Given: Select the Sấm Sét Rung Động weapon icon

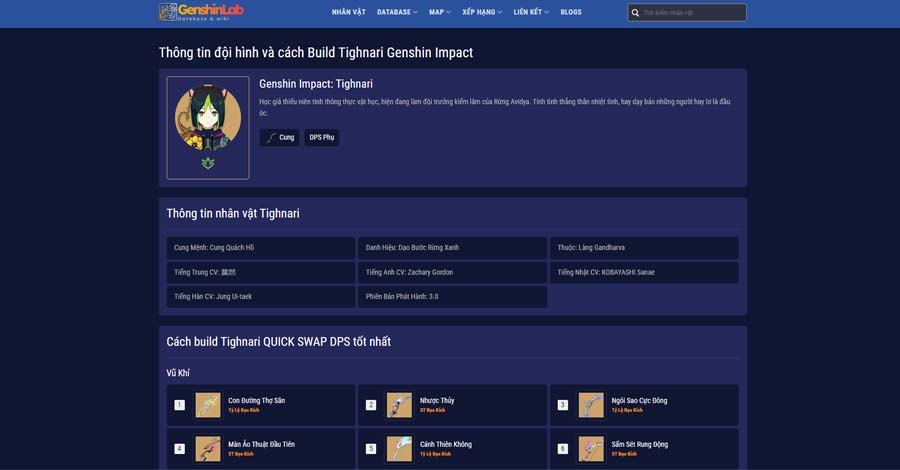Looking at the screenshot, I should tap(591, 449).
